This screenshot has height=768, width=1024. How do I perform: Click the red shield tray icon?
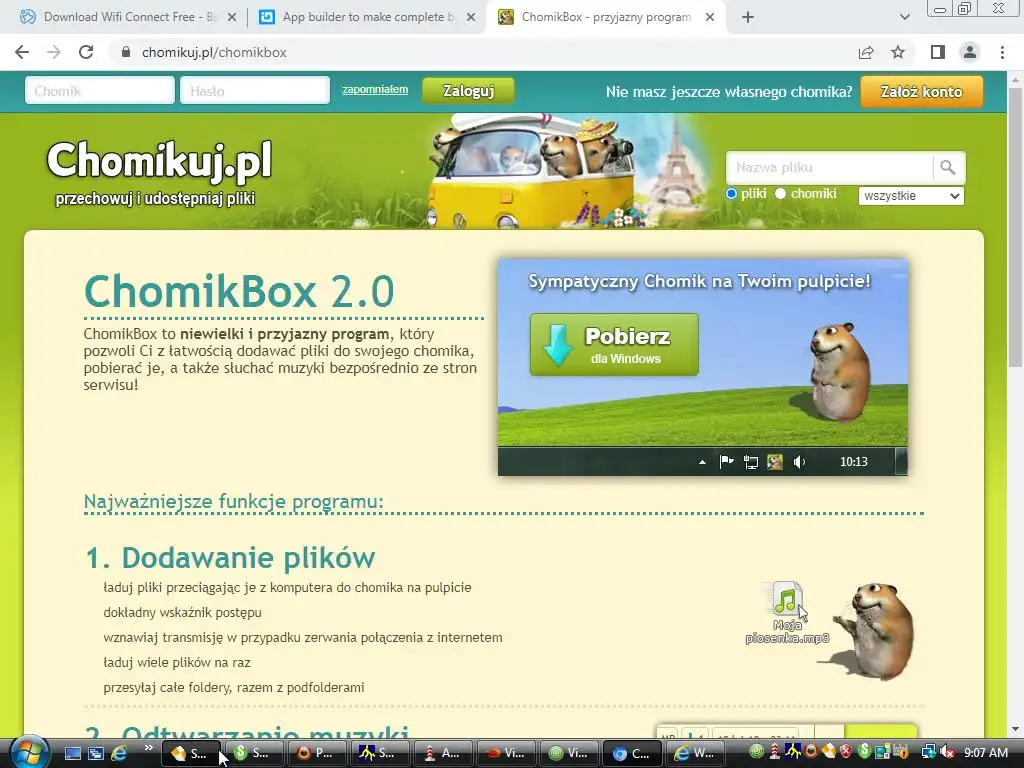[x=846, y=752]
